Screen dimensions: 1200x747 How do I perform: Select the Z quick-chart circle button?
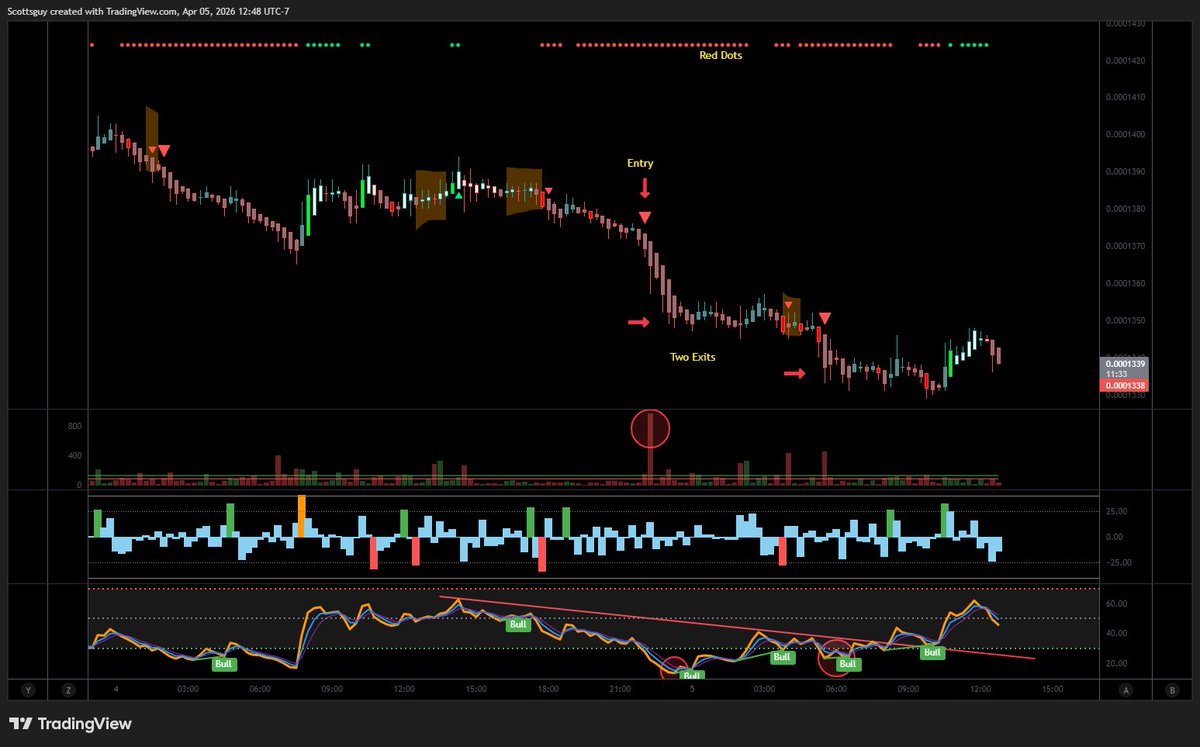tap(68, 690)
